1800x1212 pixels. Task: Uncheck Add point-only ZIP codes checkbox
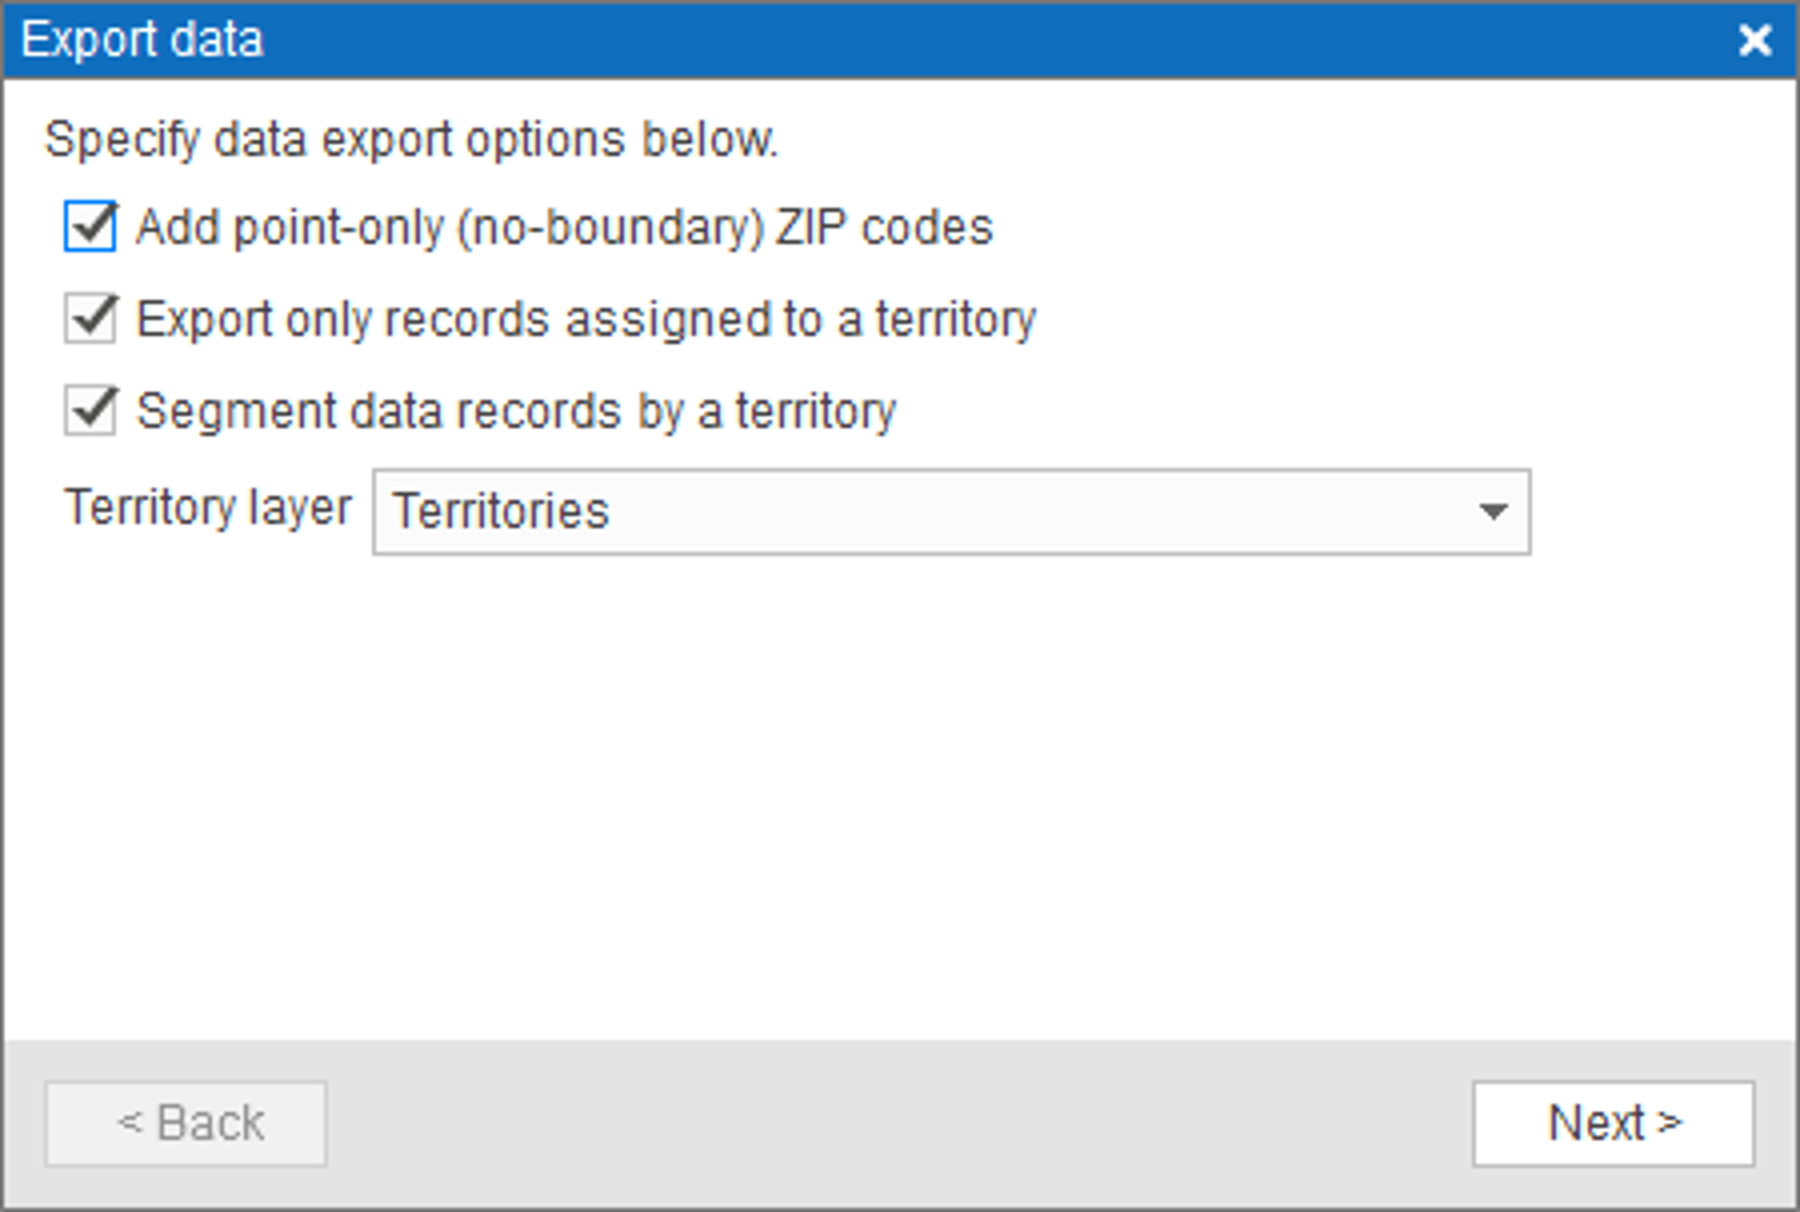click(x=90, y=227)
